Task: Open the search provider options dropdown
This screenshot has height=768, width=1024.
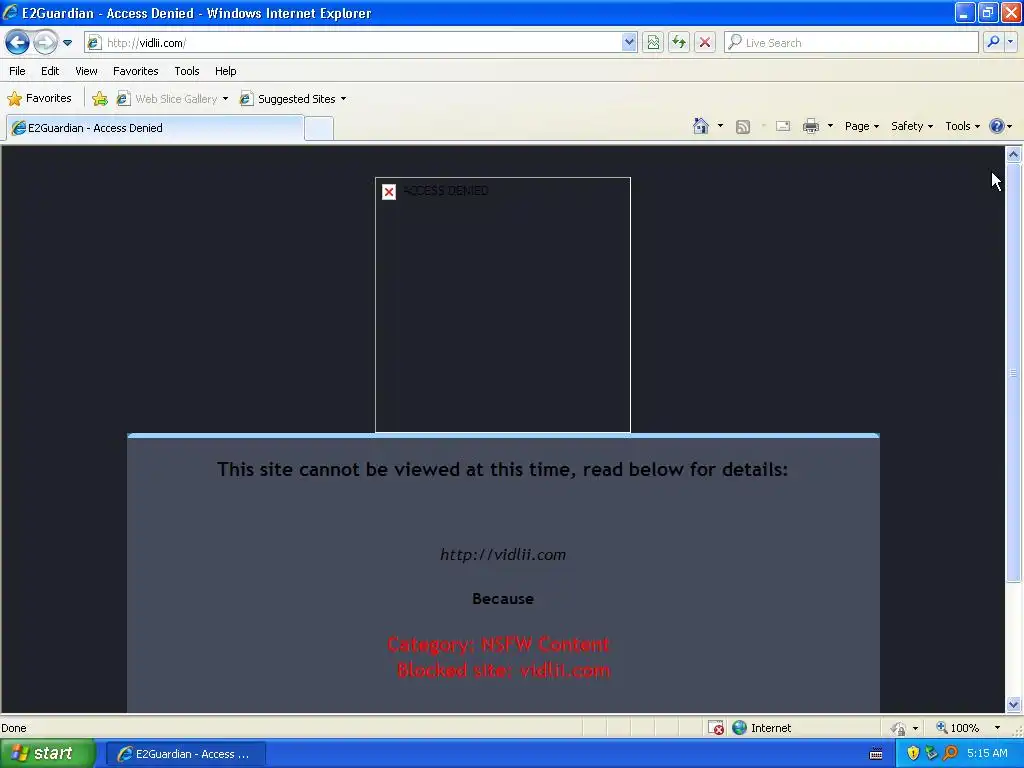Action: (x=1010, y=42)
